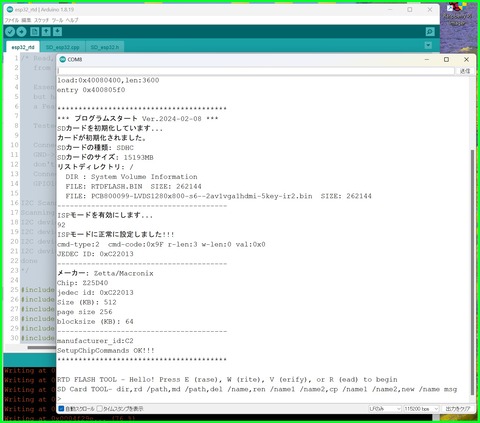The image size is (480, 423).
Task: Switch to the SD_esp32.h tab
Action: (x=105, y=47)
